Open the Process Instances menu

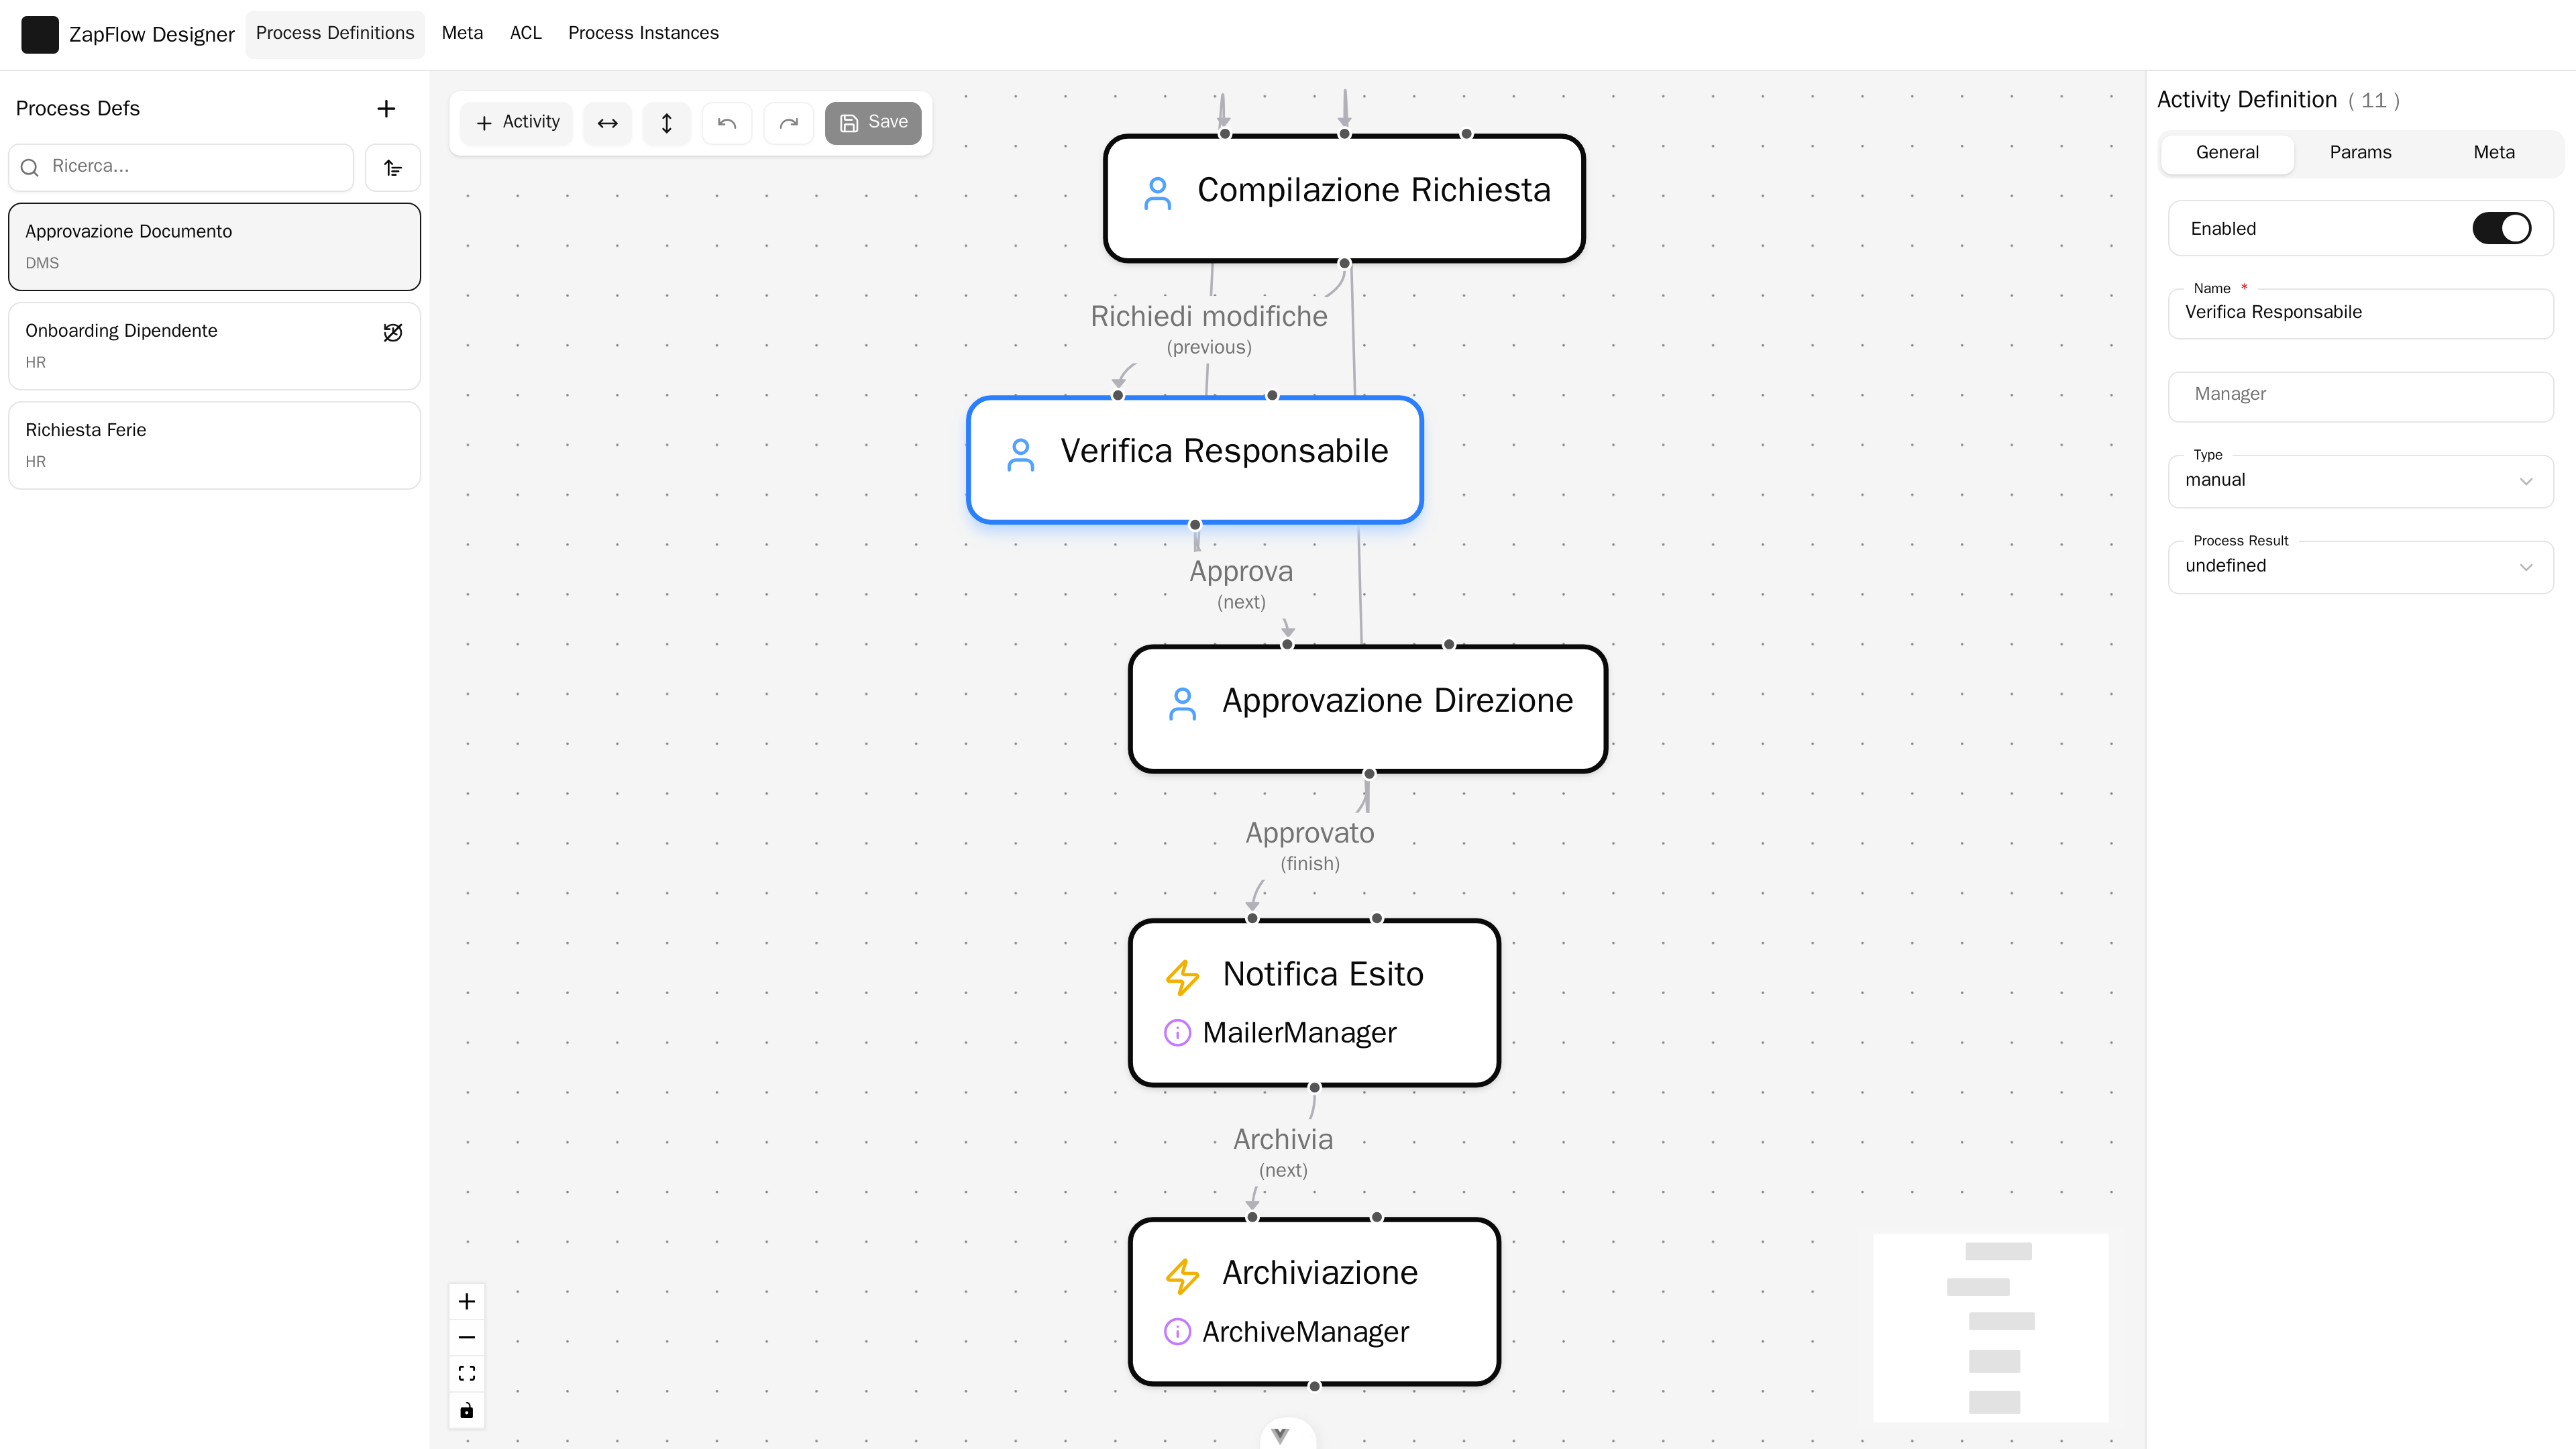643,33
